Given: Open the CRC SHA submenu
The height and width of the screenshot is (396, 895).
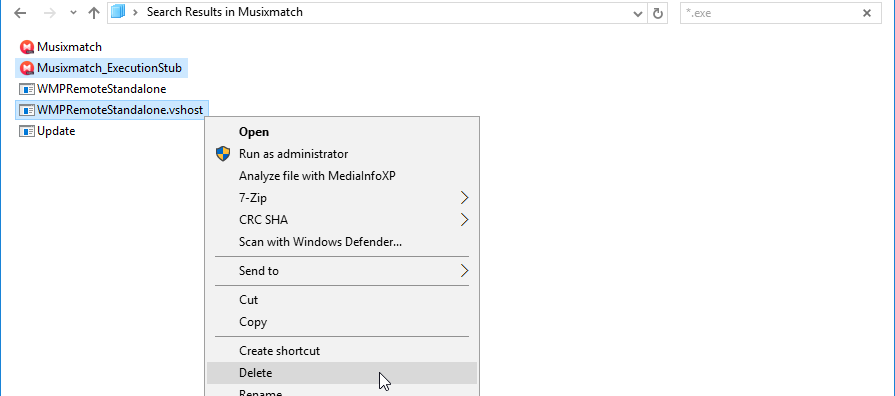Looking at the screenshot, I should pos(342,220).
